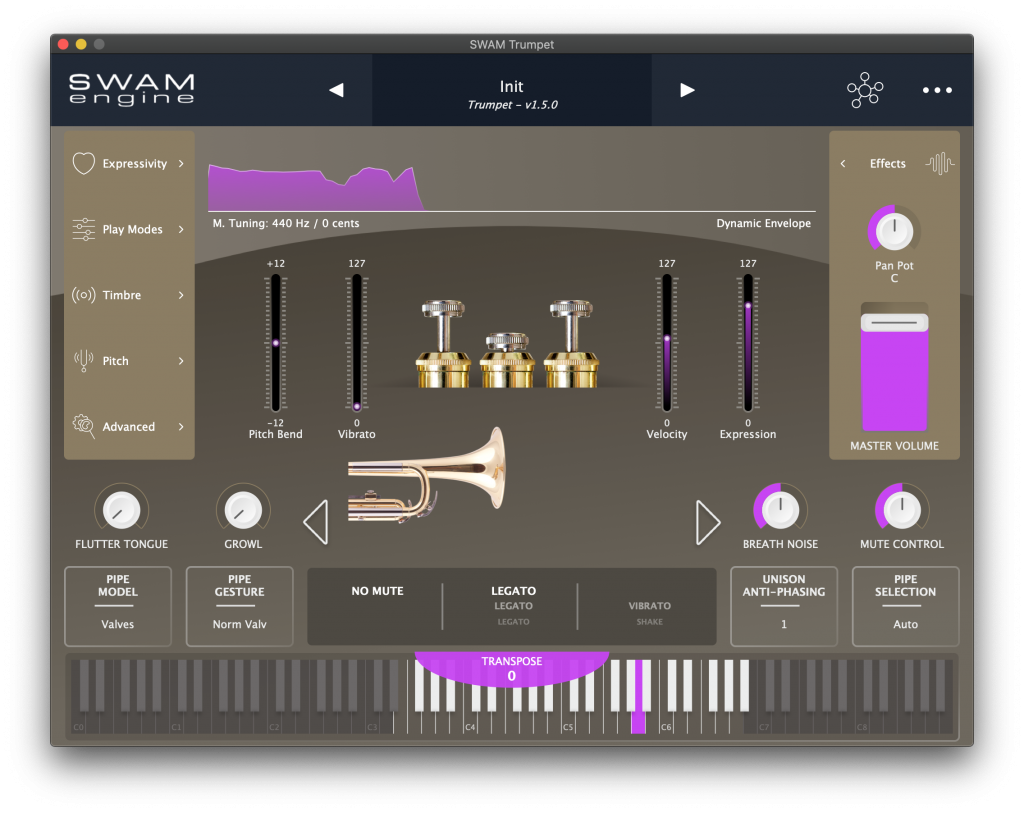The width and height of the screenshot is (1024, 813).
Task: Open the Pipe Selection Auto selector
Action: (905, 606)
